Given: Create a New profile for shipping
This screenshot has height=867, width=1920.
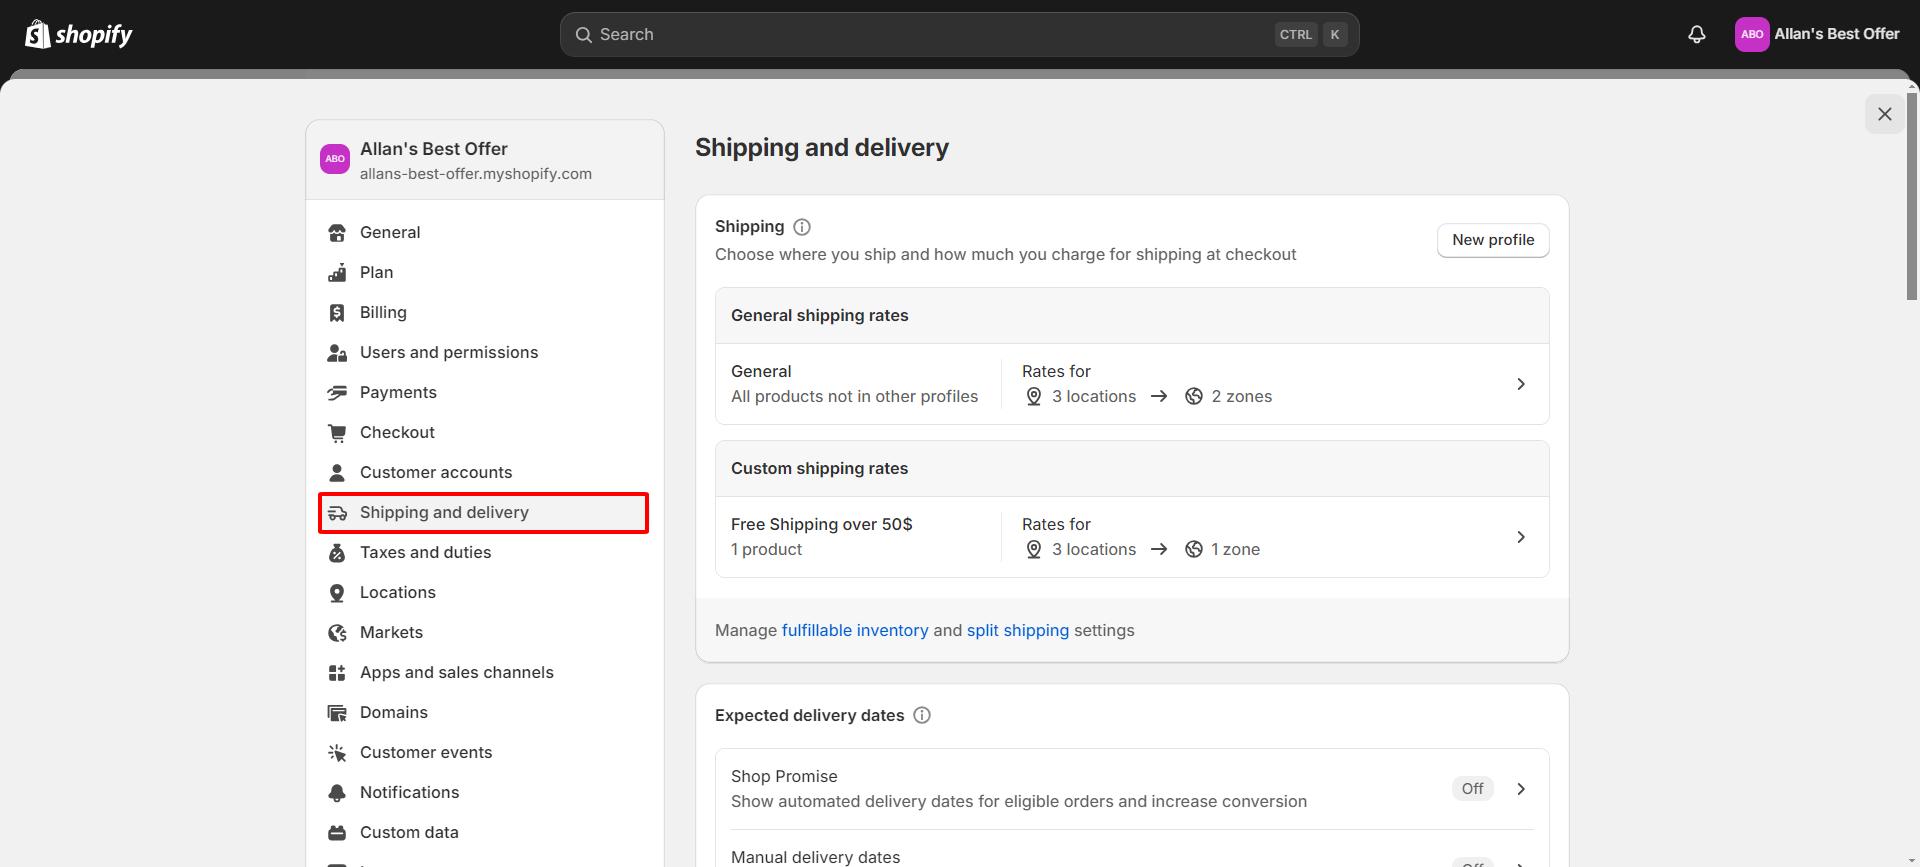Looking at the screenshot, I should pos(1492,240).
